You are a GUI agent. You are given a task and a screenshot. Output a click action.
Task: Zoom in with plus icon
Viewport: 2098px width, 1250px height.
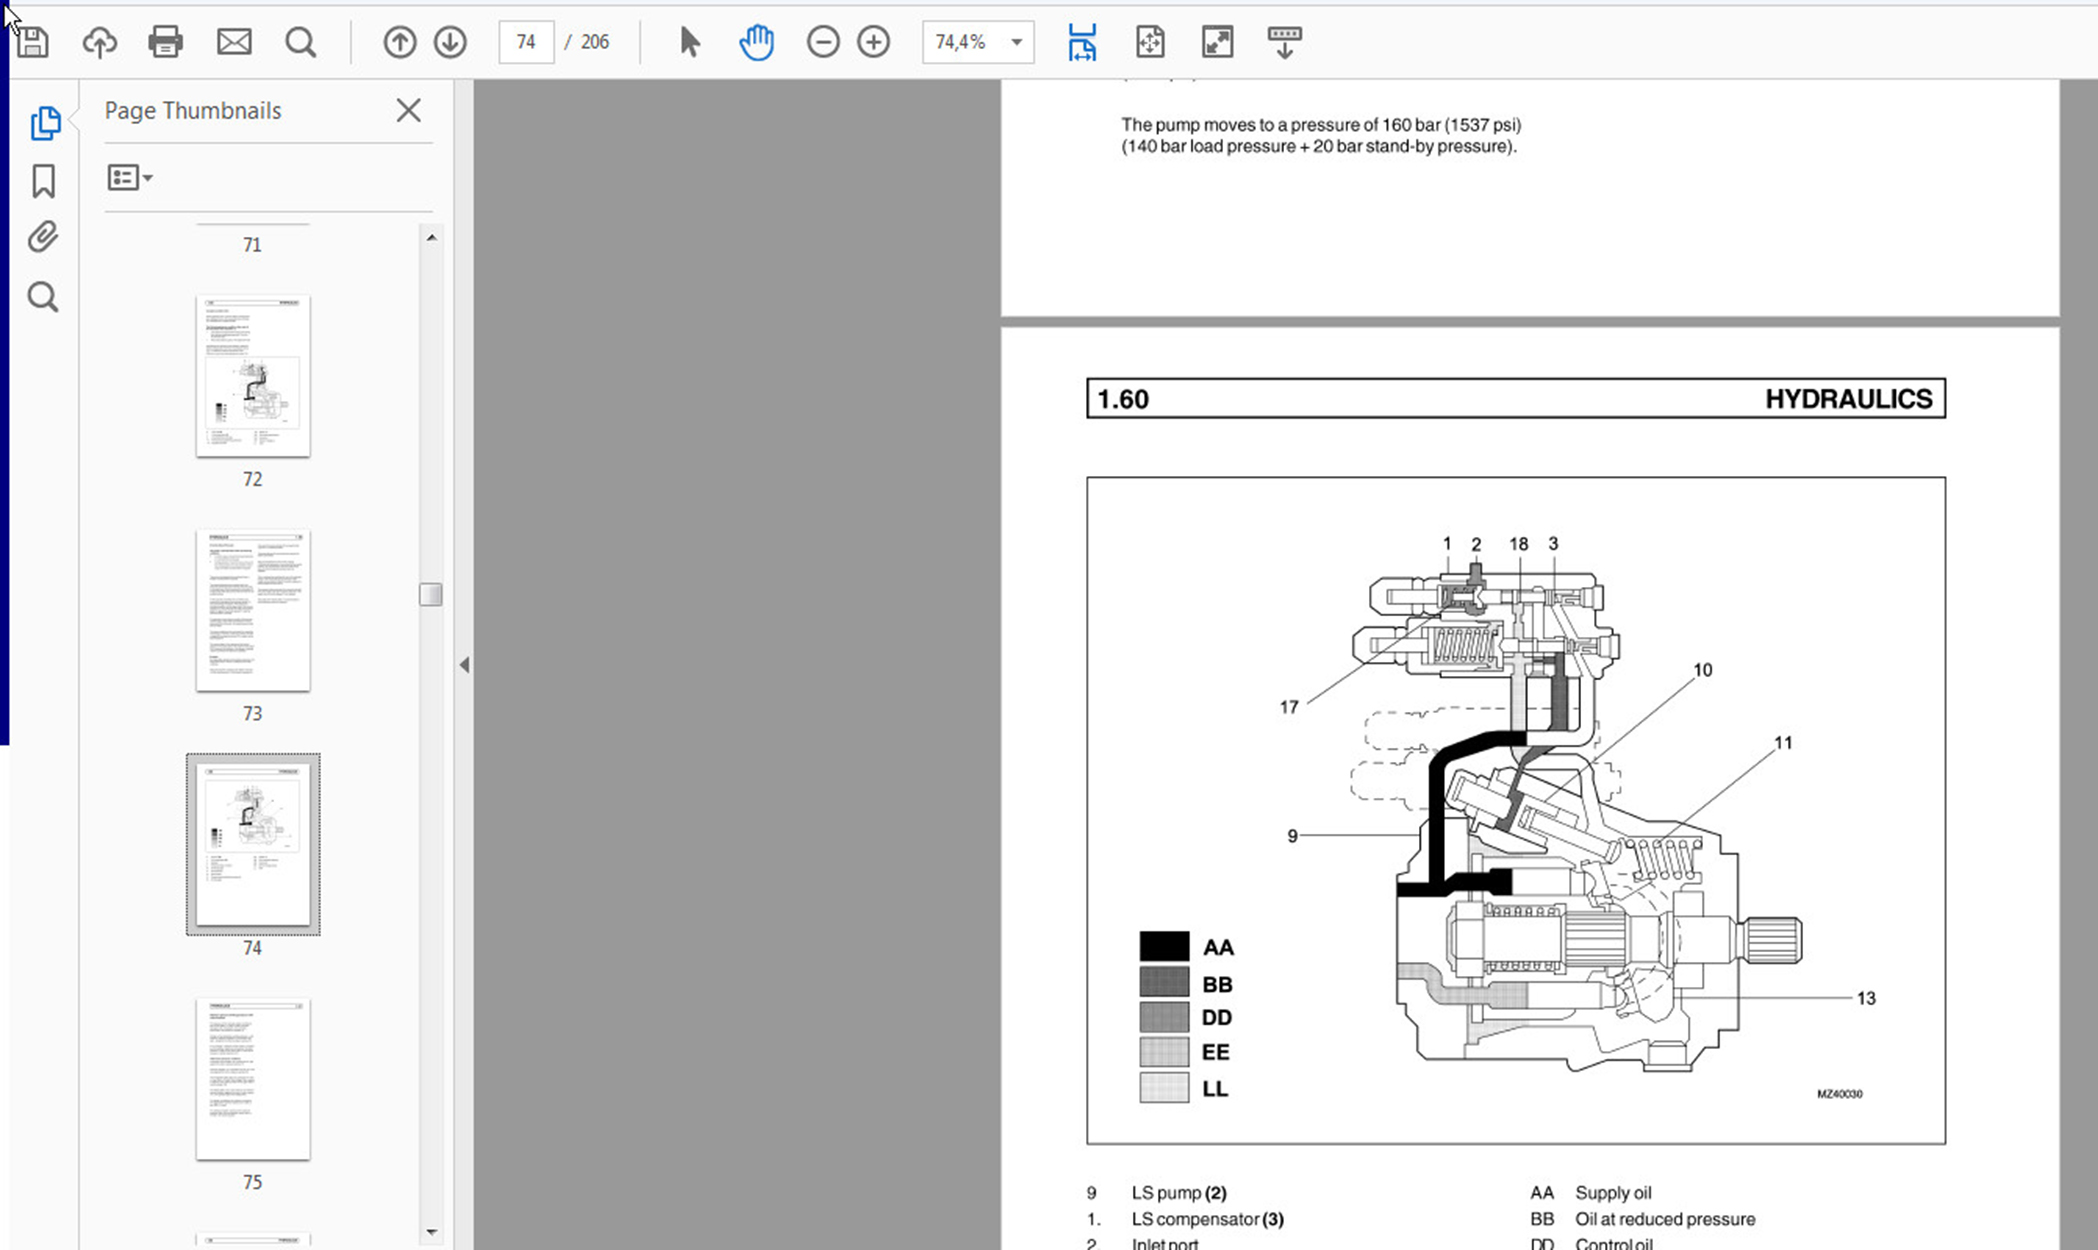pos(873,42)
